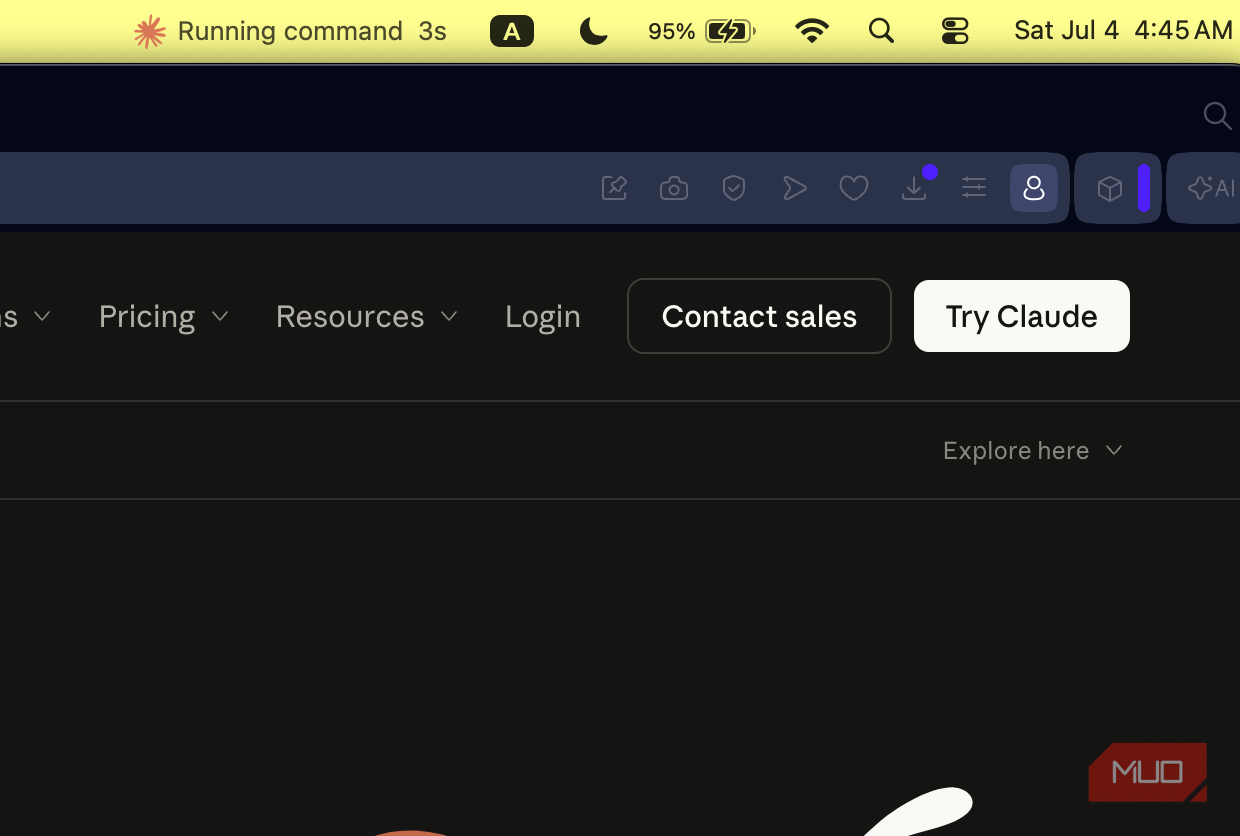Click the Claude Running command status
The image size is (1240, 836).
290,32
